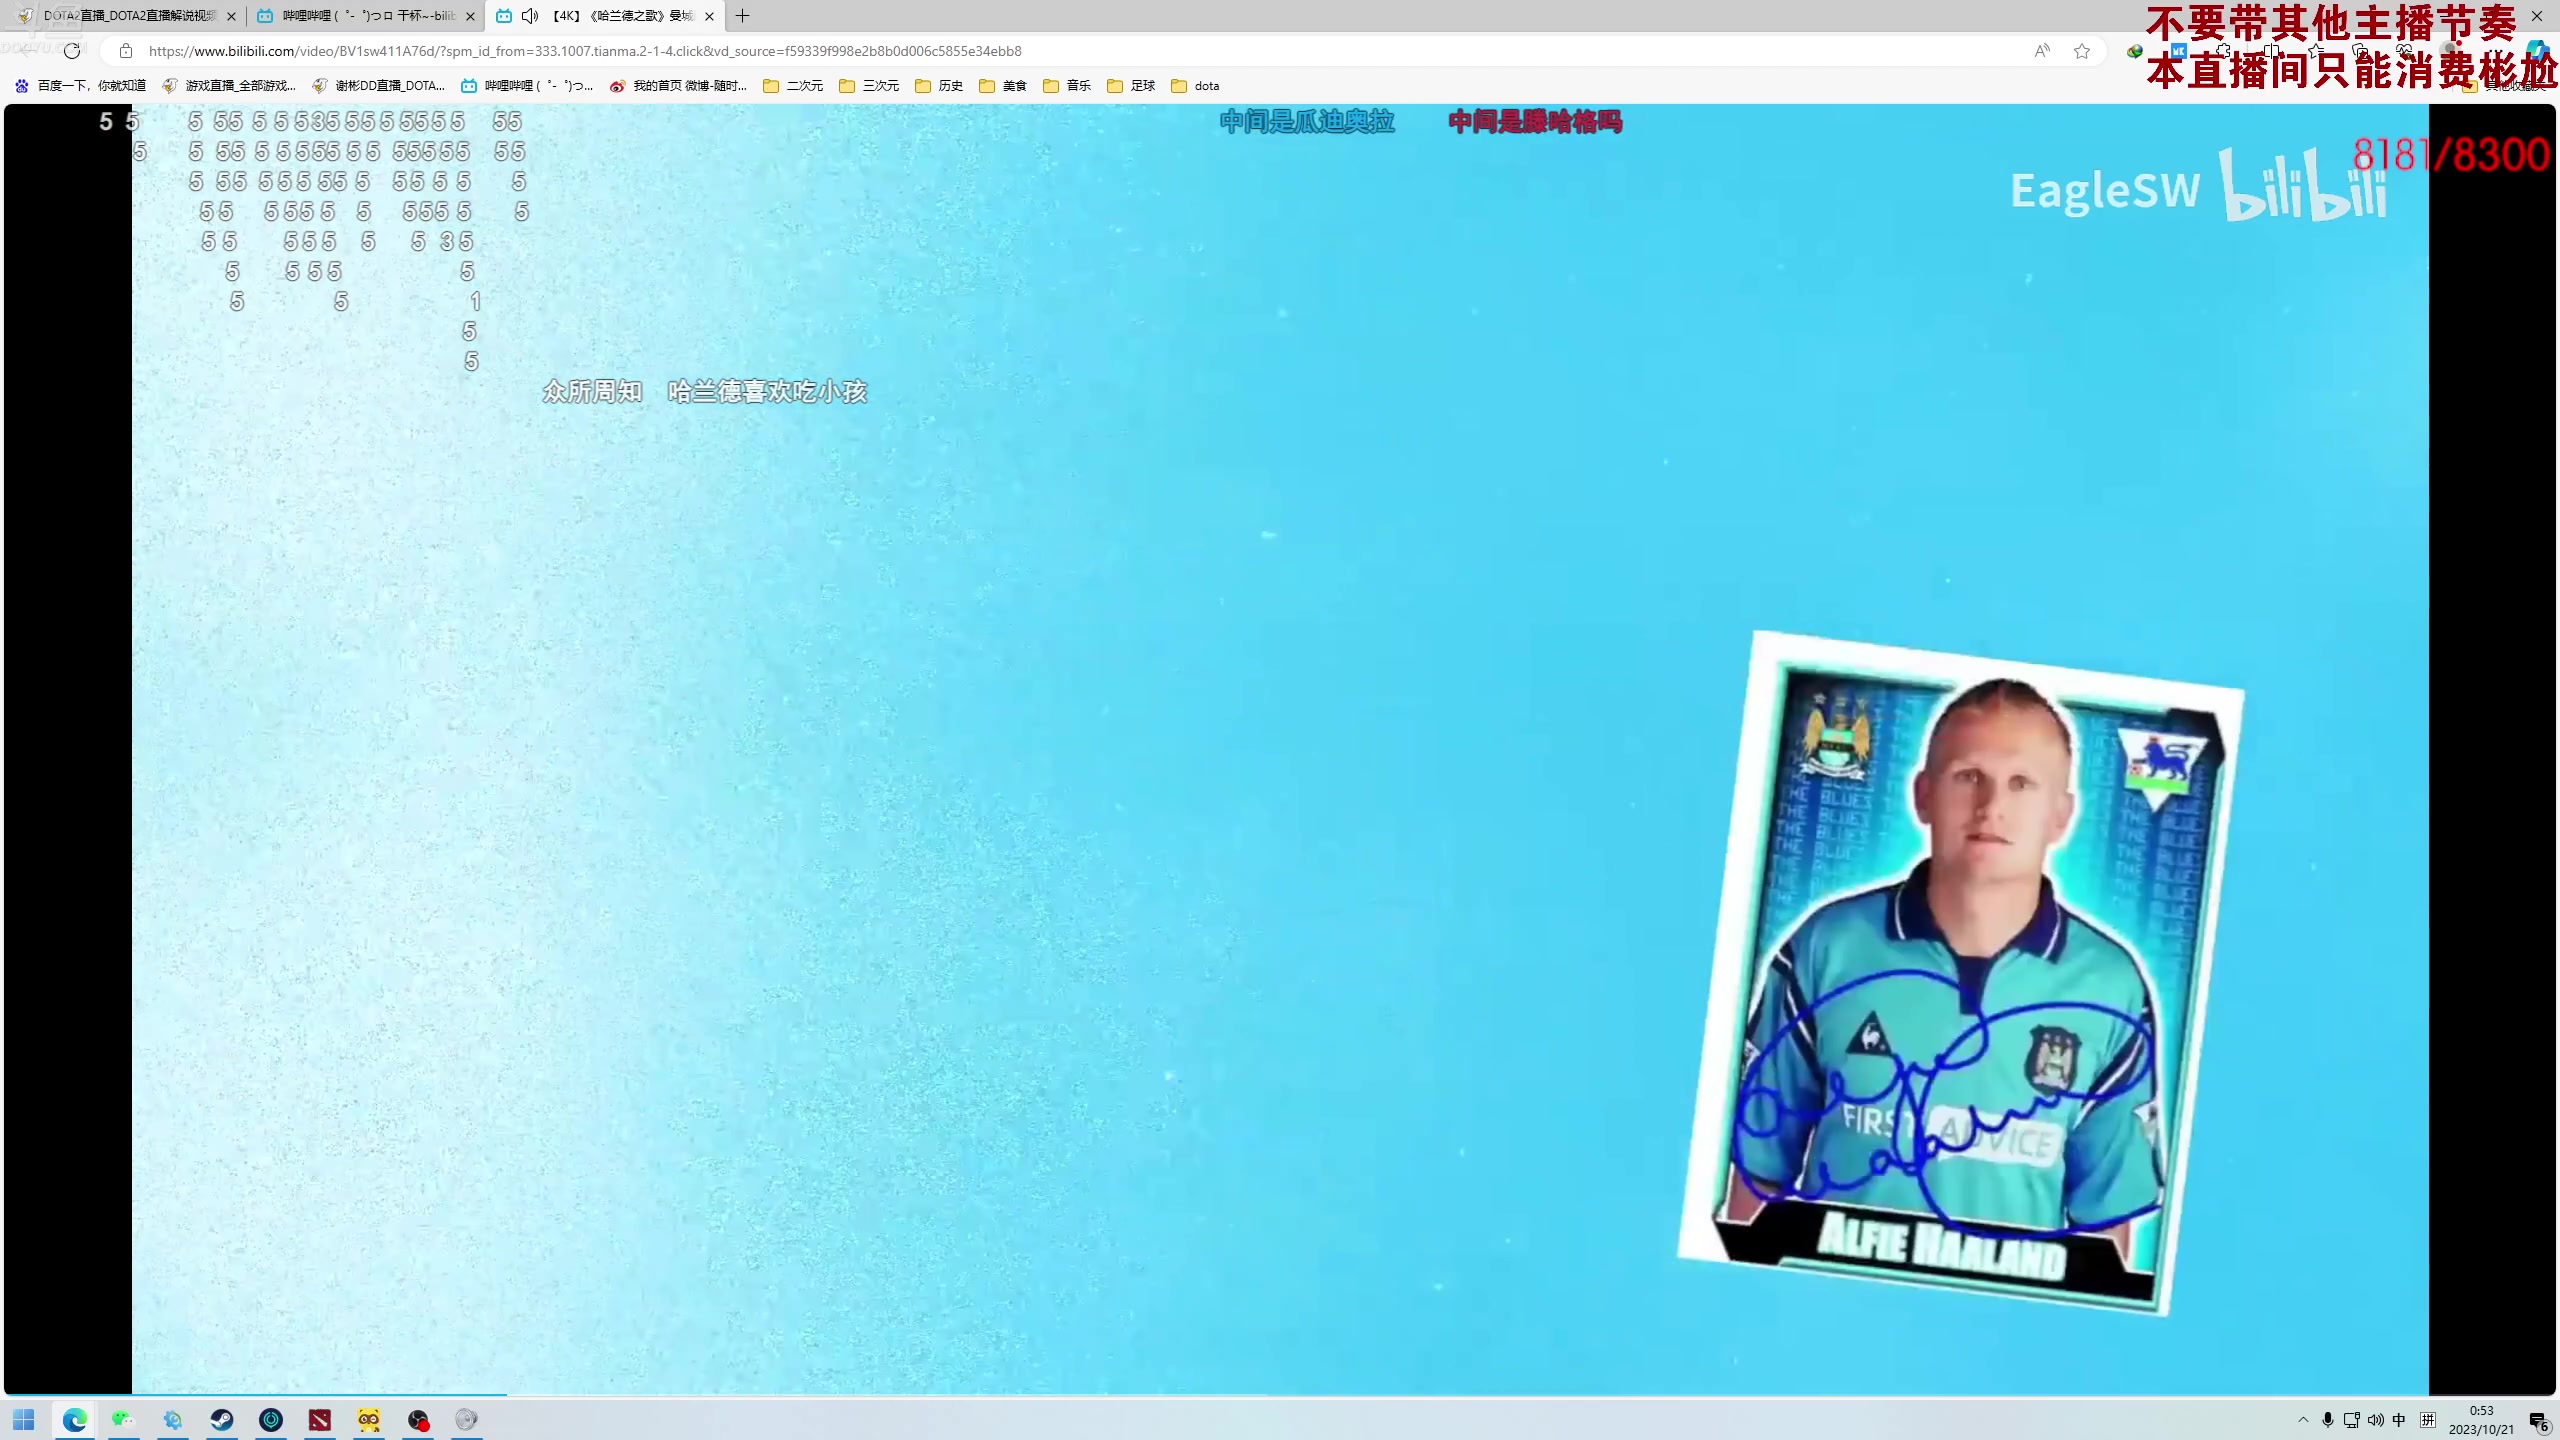Screen dimensions: 2560x1440
Task: Expand the dota bookmark folder
Action: [x=1195, y=86]
